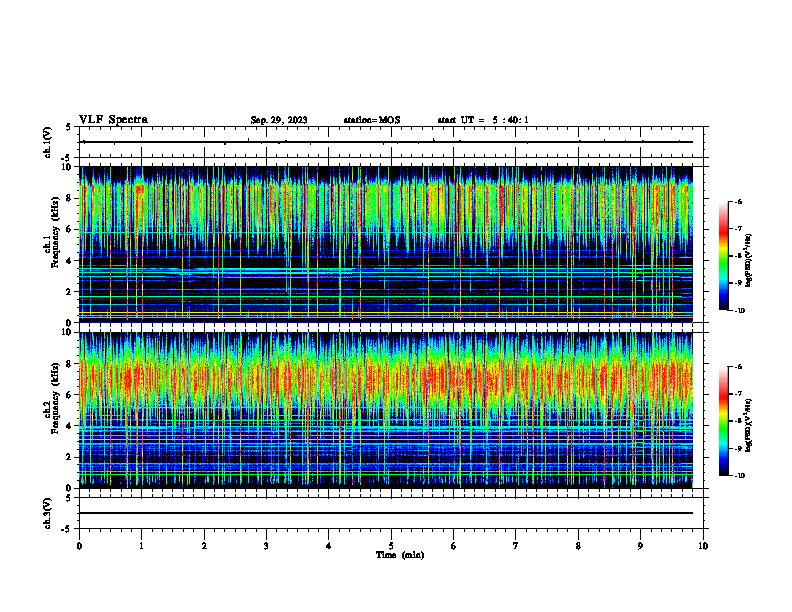Click the time axis tick label "10"
This screenshot has height=612, width=792.
click(x=703, y=546)
